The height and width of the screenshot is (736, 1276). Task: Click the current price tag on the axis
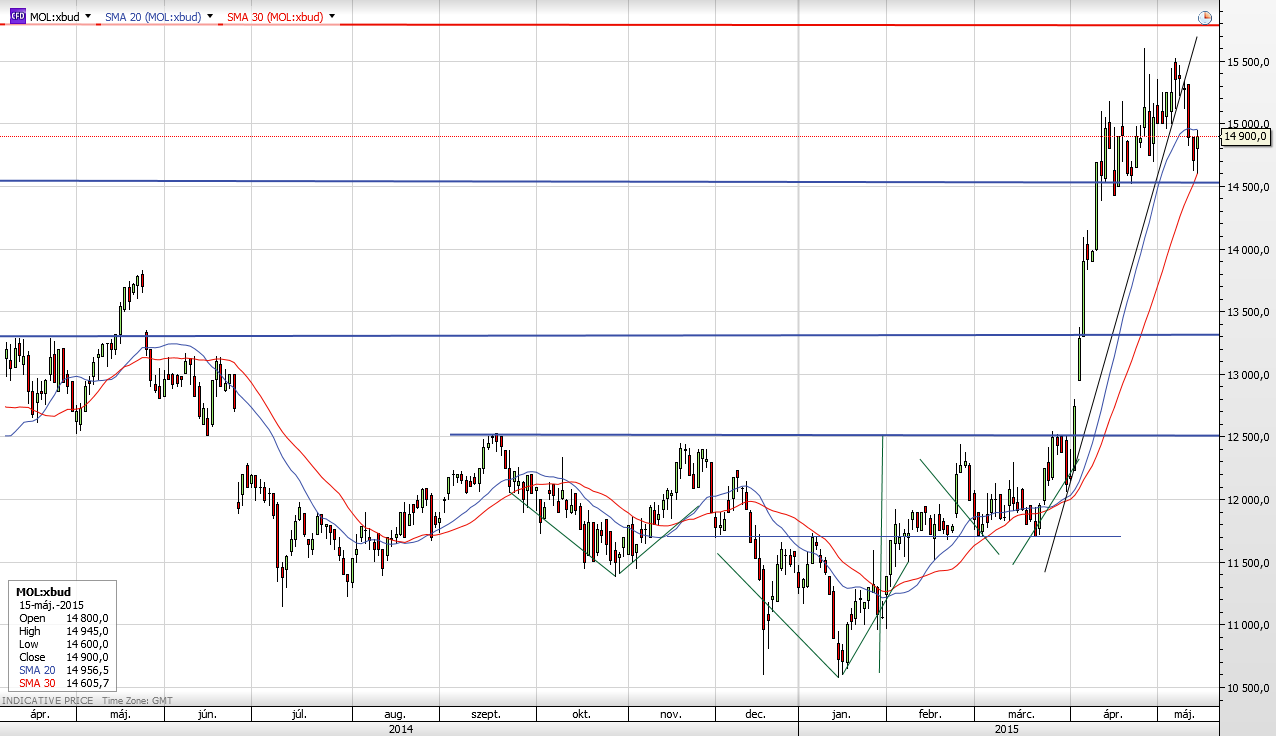coord(1246,136)
